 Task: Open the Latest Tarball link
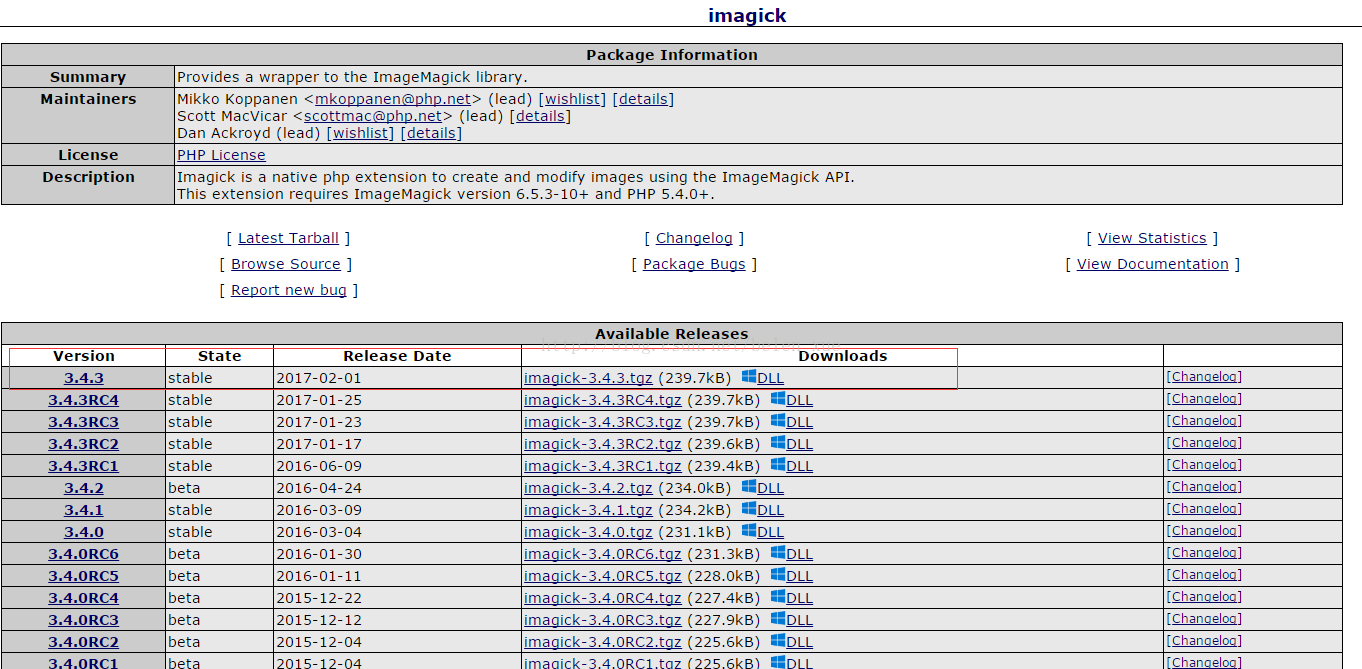click(x=288, y=238)
